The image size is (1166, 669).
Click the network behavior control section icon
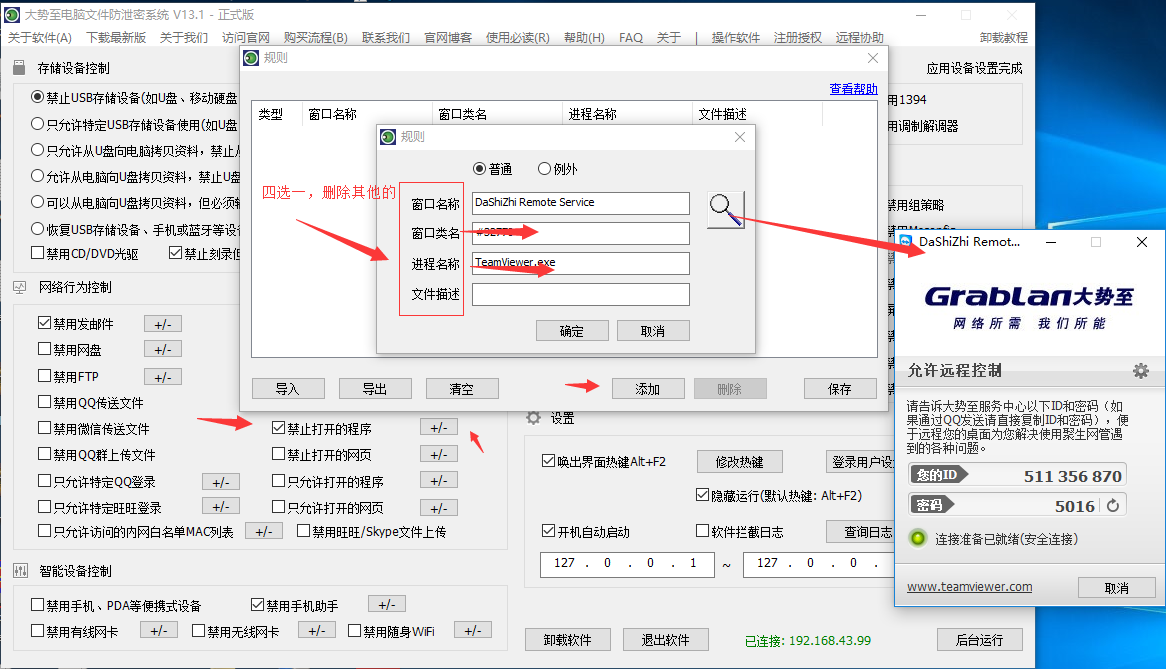point(20,287)
